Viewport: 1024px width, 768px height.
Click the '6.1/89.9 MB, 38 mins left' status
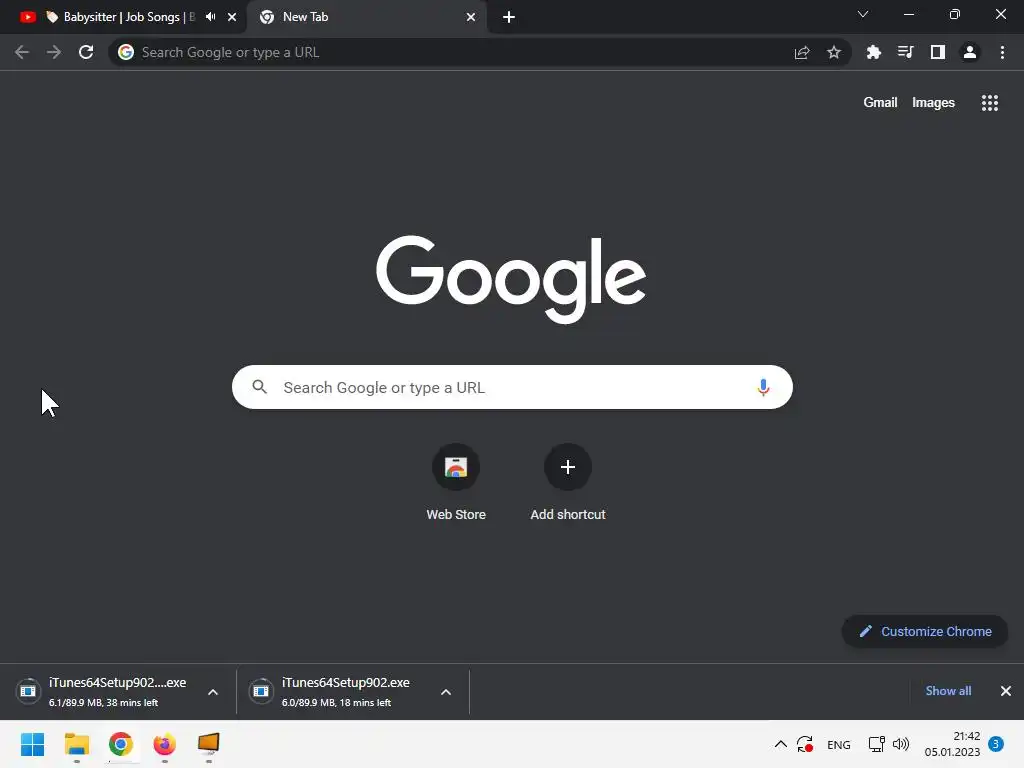[x=103, y=703]
